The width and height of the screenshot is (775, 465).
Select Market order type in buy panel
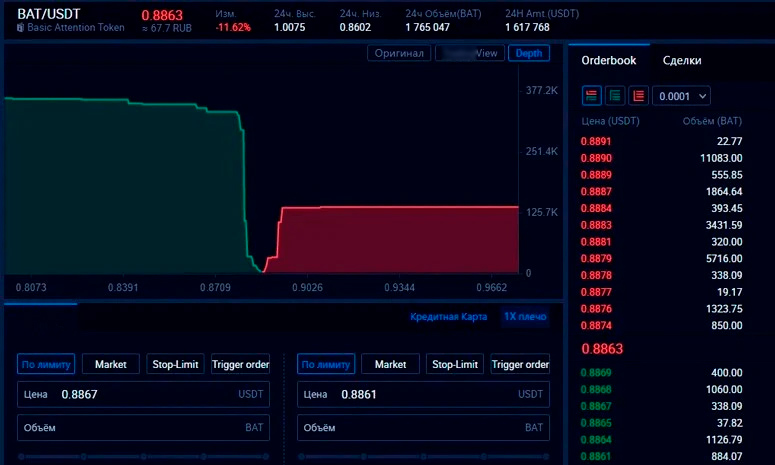coord(110,364)
